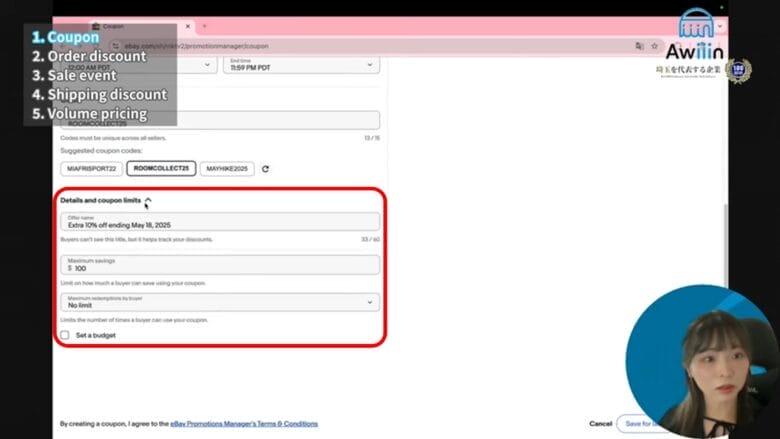Choose suggested code MIAFRISPORT22
The width and height of the screenshot is (780, 439).
coord(90,169)
